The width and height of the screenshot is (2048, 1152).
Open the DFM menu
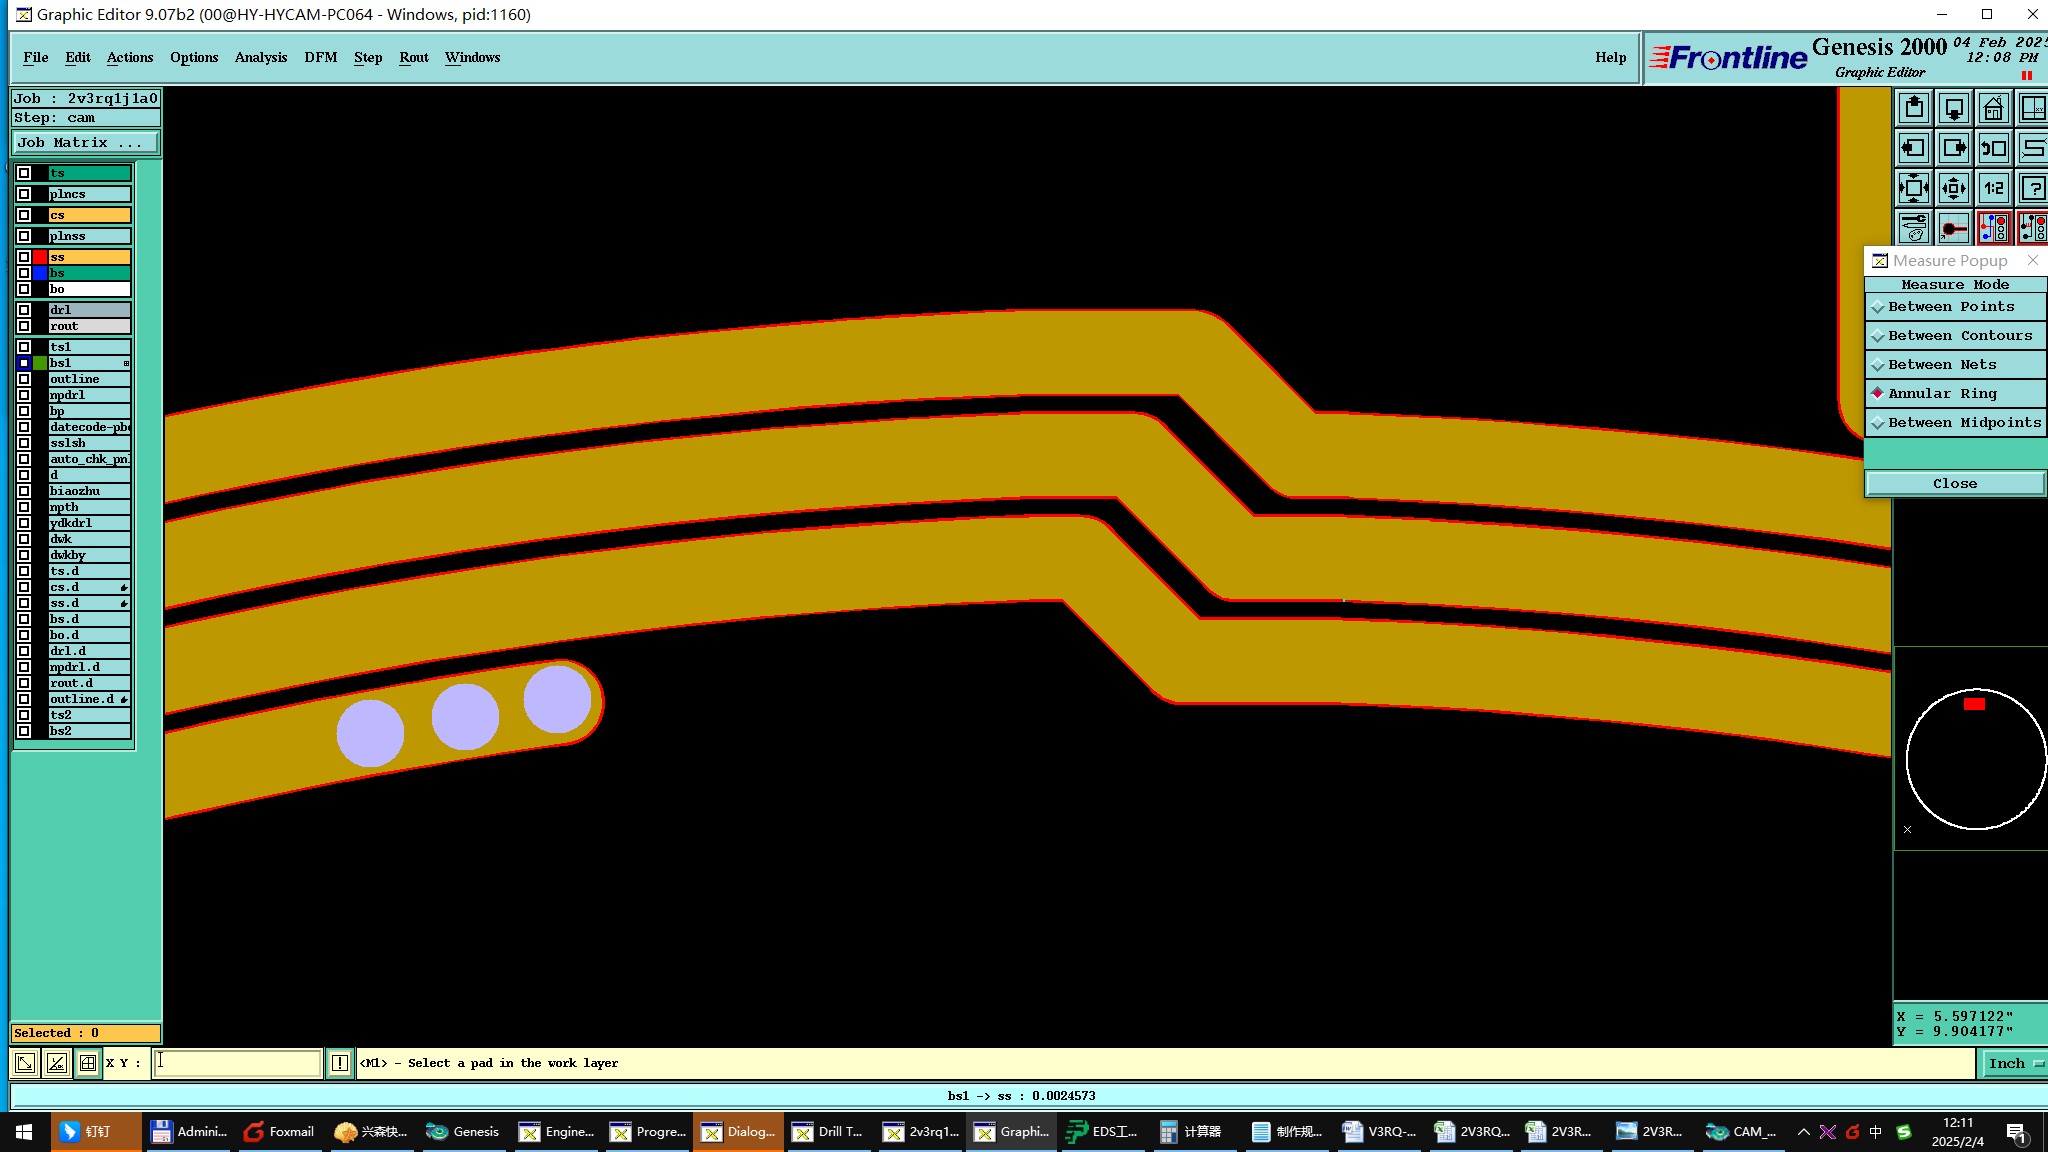320,57
